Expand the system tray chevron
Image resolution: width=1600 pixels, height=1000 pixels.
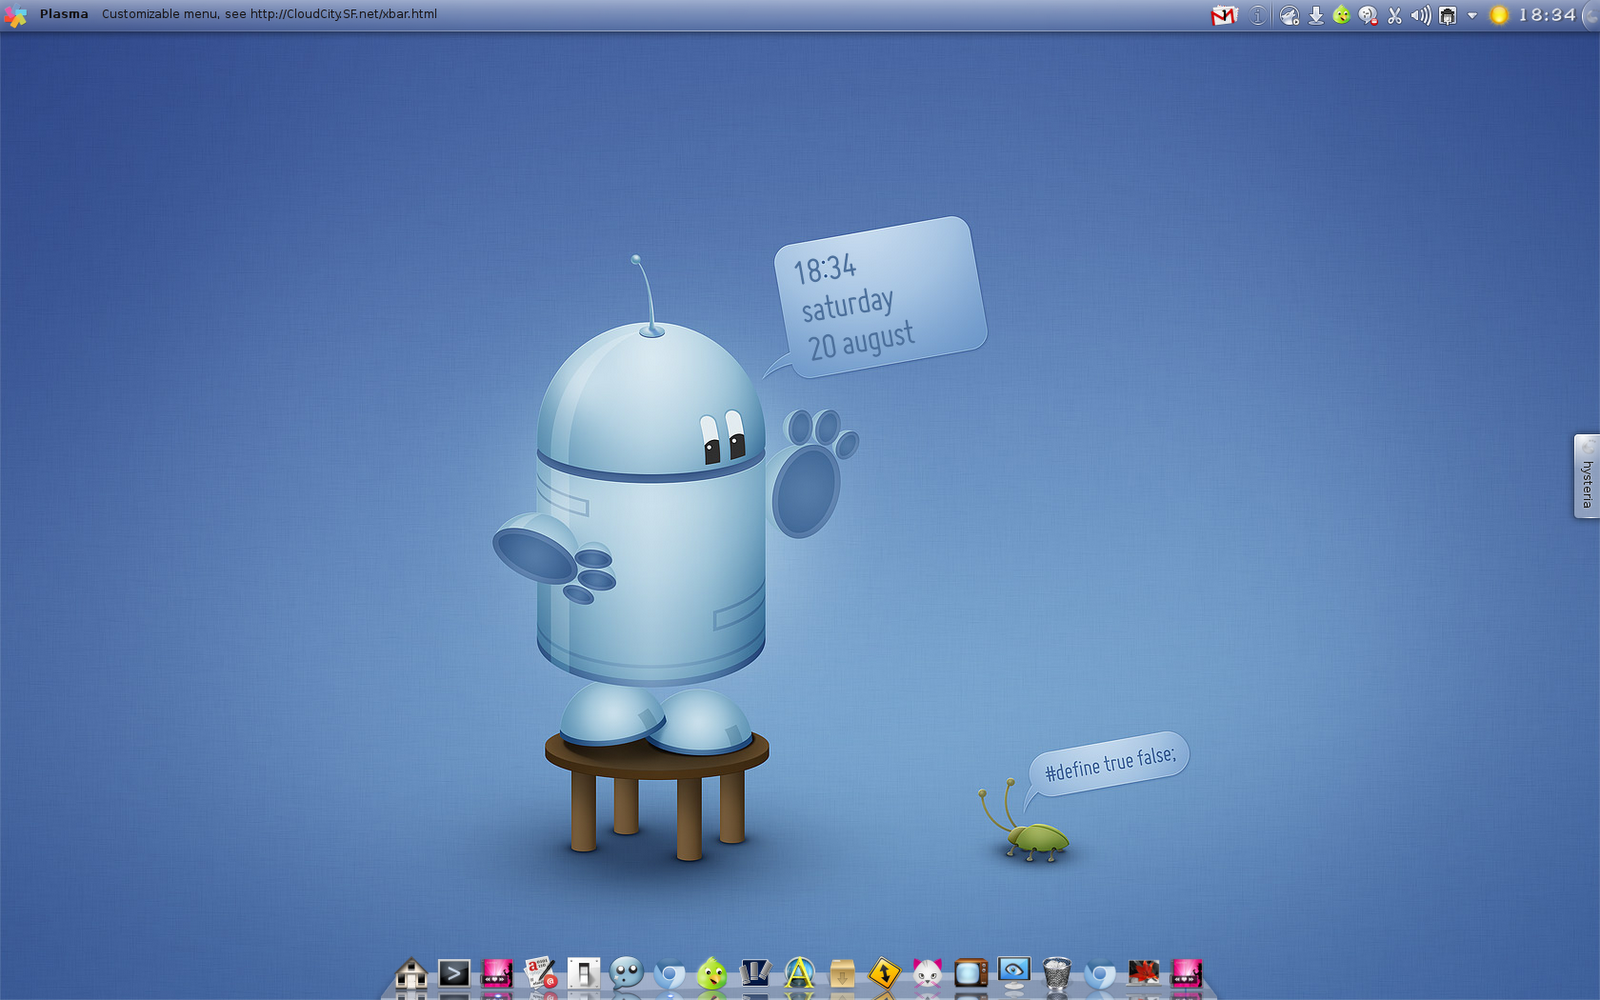pyautogui.click(x=1470, y=15)
